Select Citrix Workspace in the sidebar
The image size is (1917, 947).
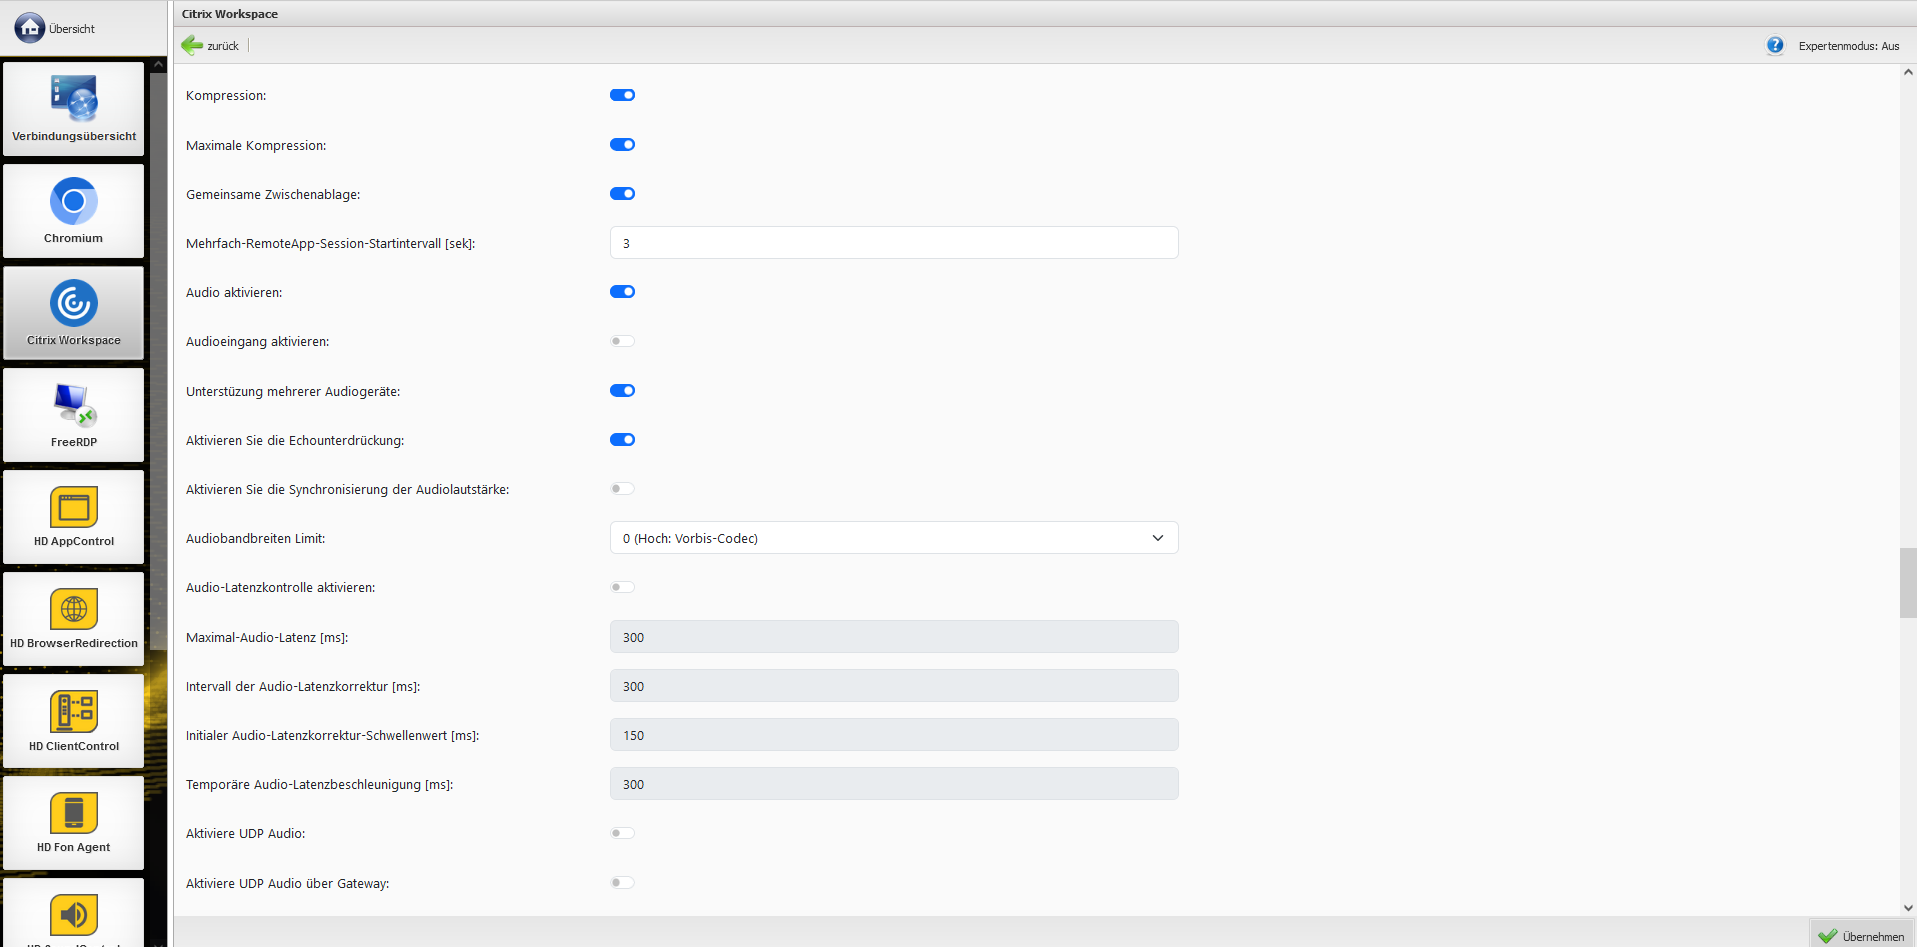tap(74, 313)
